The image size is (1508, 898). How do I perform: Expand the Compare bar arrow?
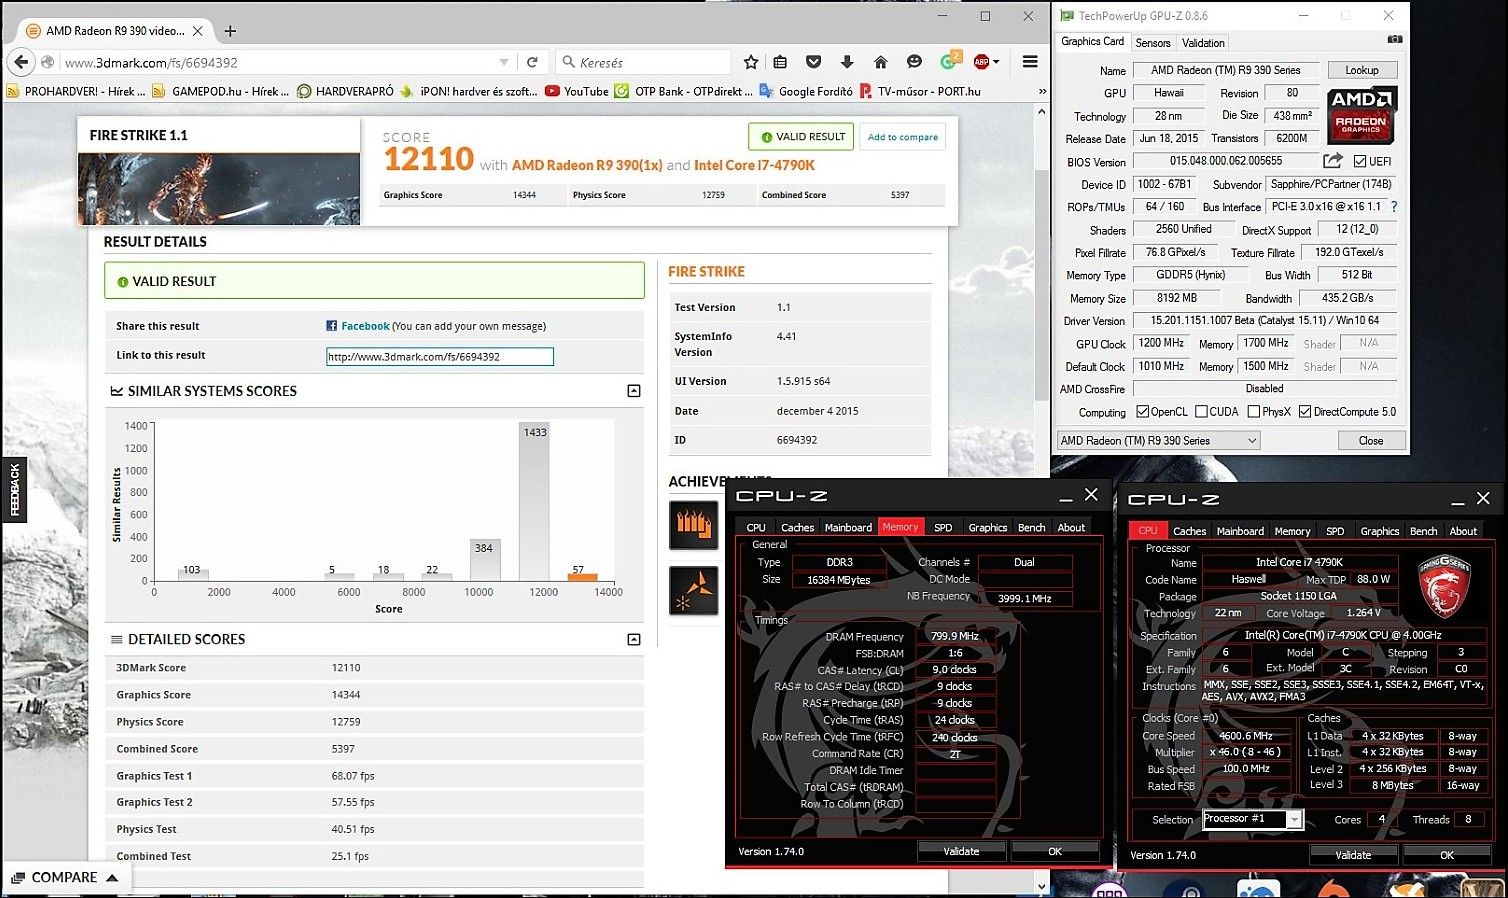coord(112,878)
